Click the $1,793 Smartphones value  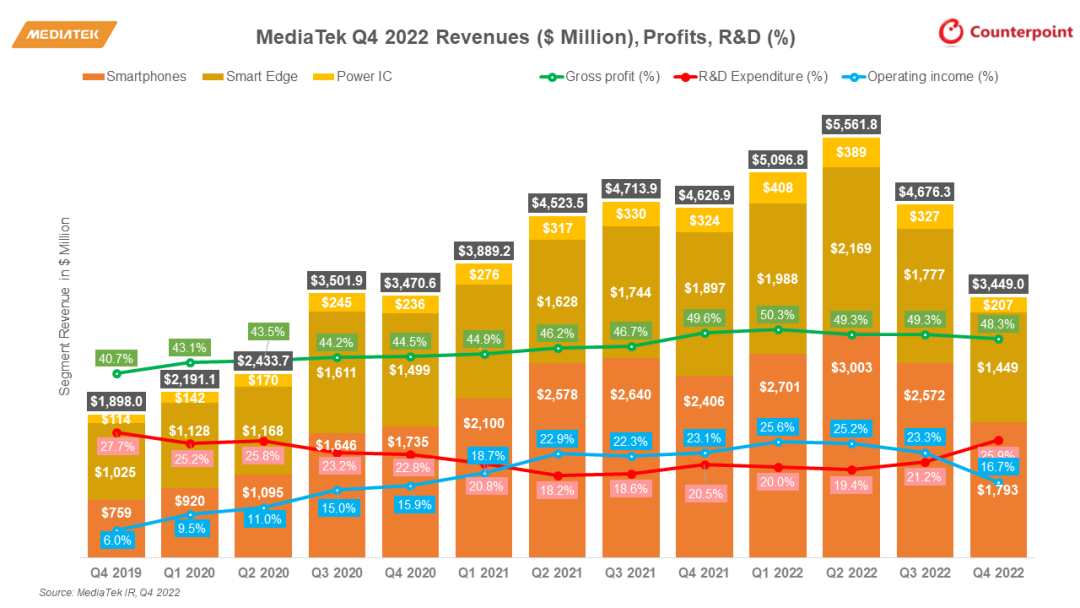997,490
